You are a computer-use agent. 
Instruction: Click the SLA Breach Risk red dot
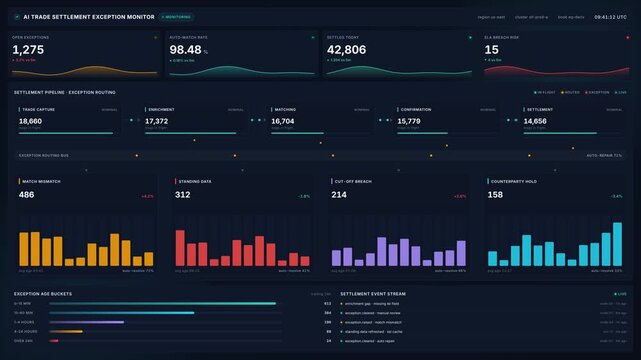pyautogui.click(x=628, y=38)
